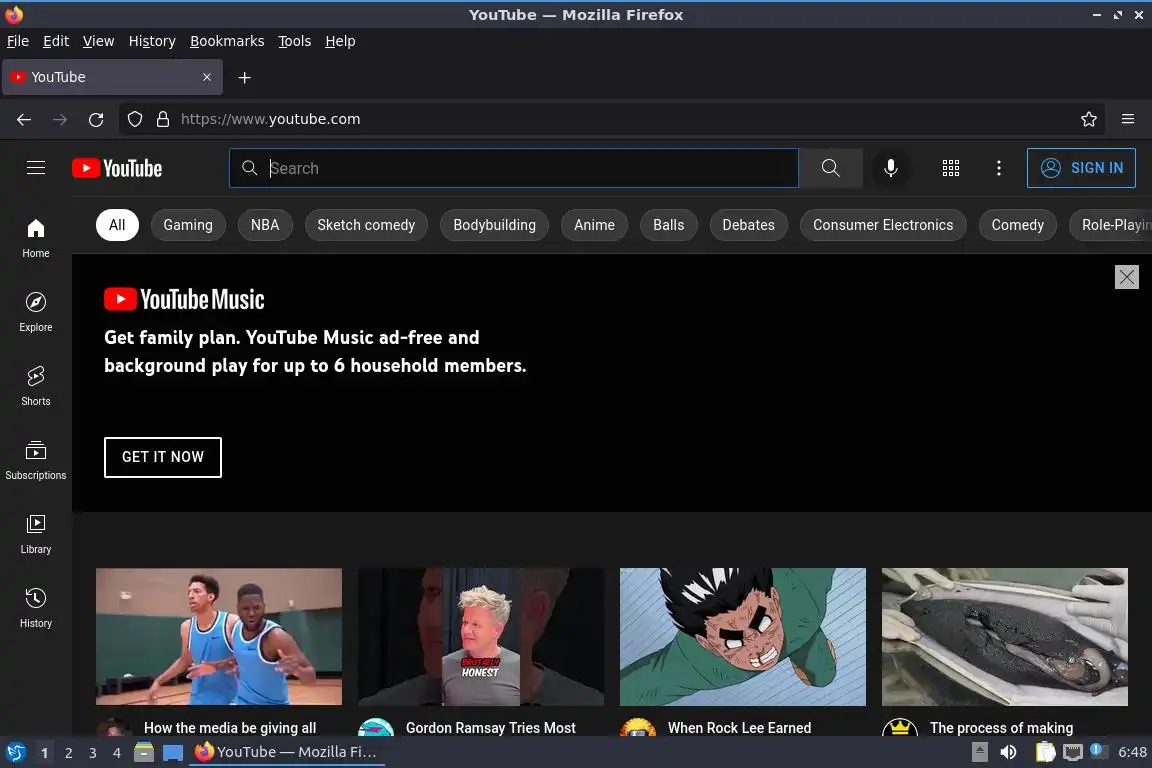The image size is (1152, 768).
Task: Open the History menu in menu bar
Action: coord(152,41)
